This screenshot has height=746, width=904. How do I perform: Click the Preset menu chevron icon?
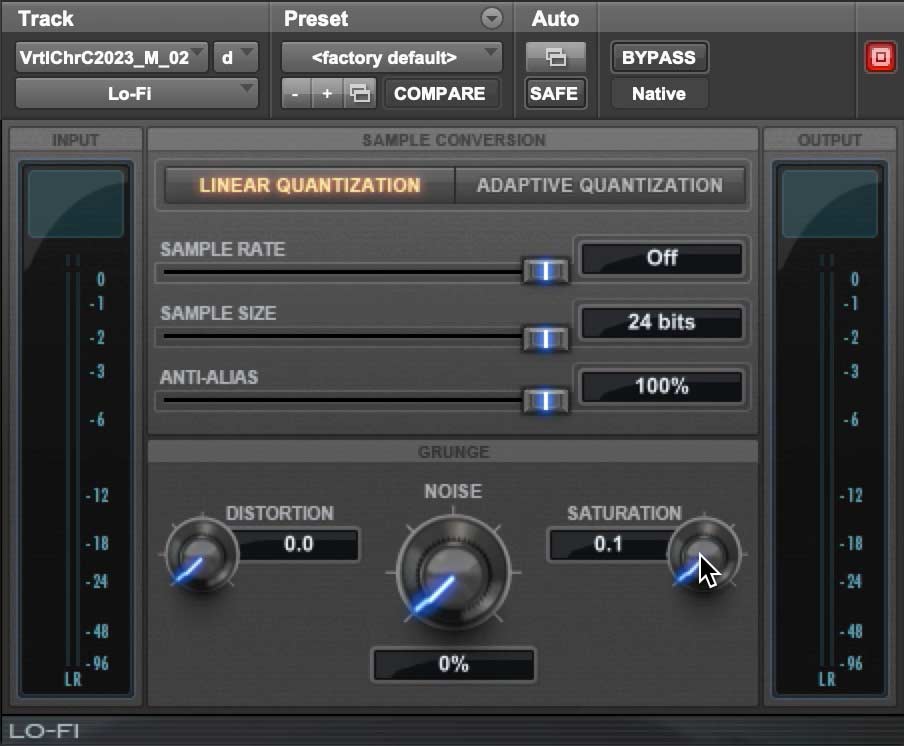[x=490, y=18]
